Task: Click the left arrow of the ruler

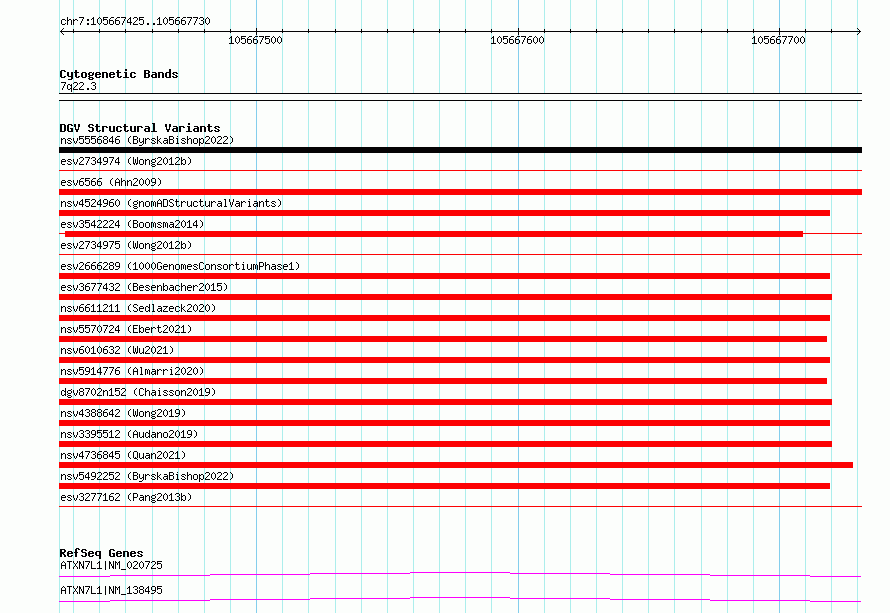Action: [62, 32]
